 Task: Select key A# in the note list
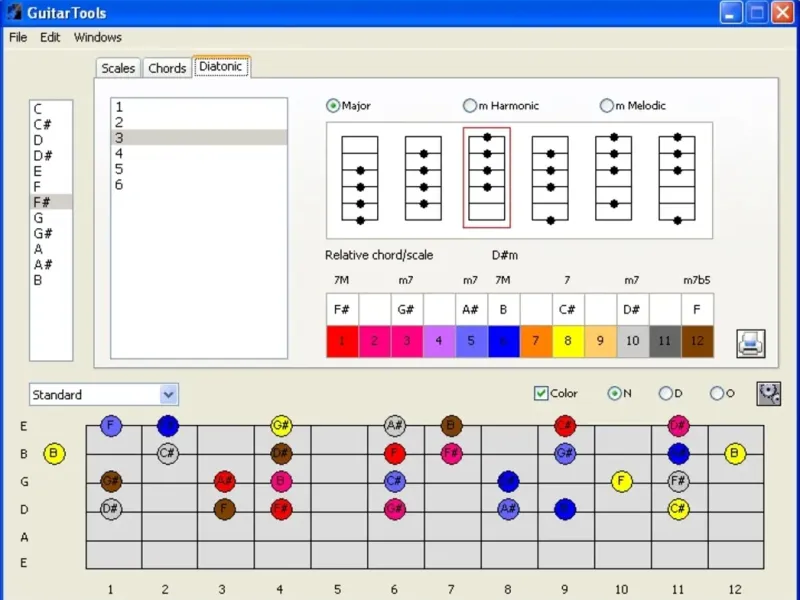[x=51, y=264]
